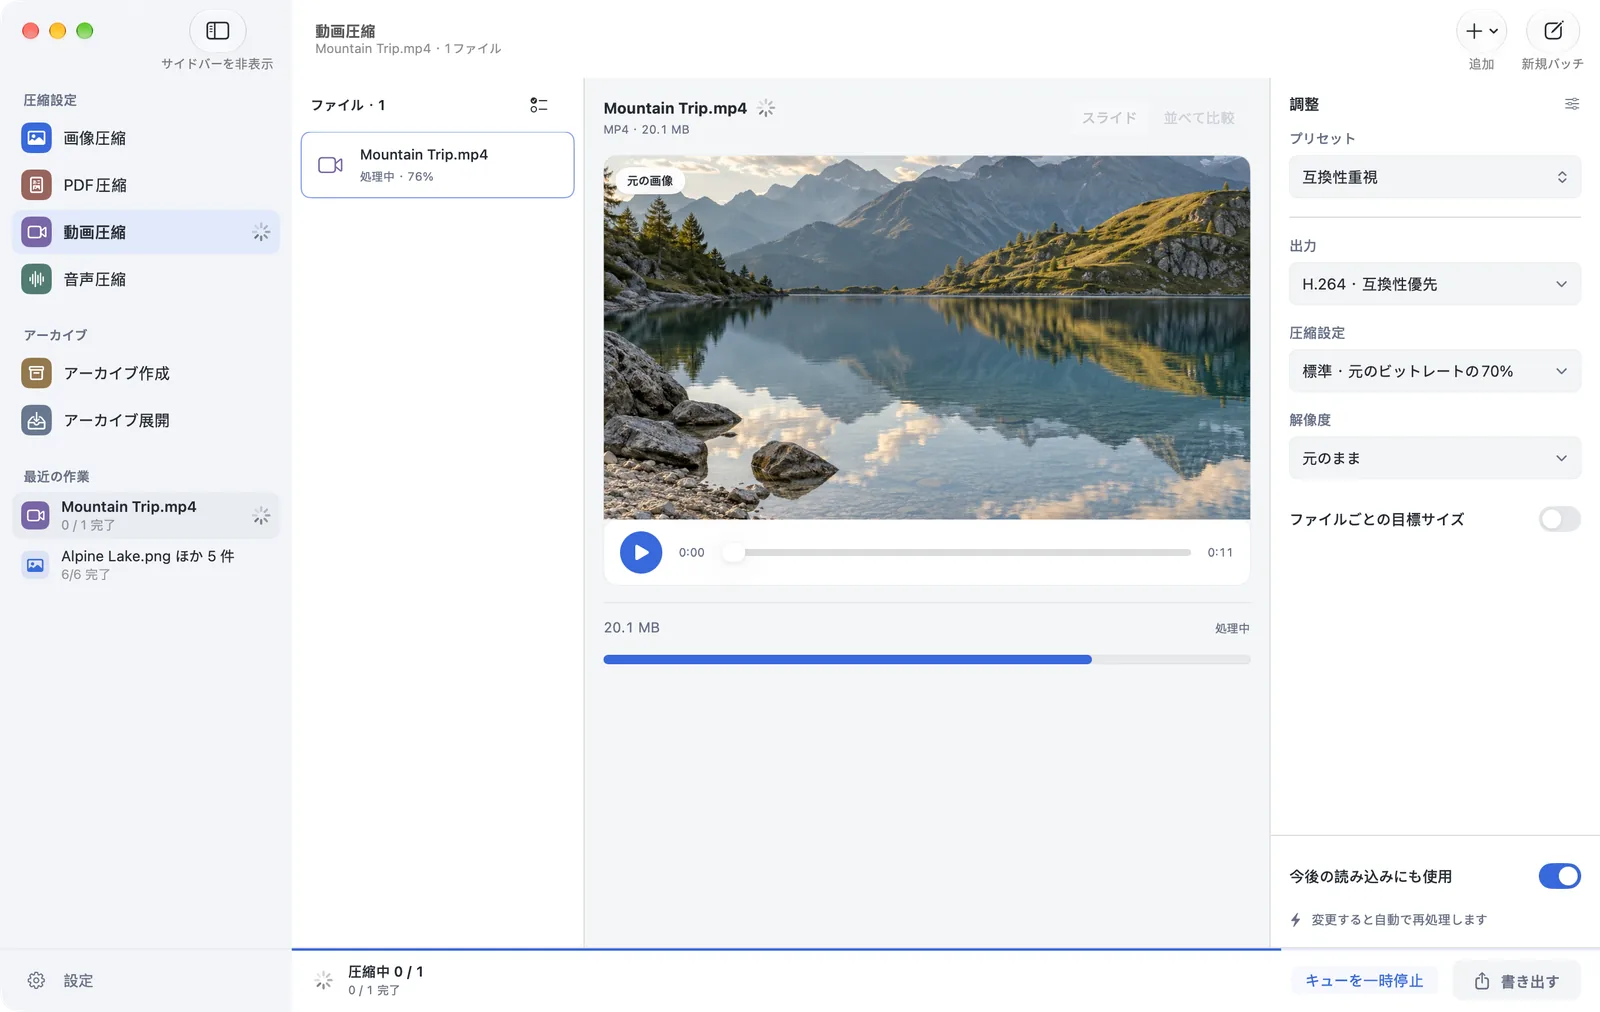Click the 追加 plus add button
This screenshot has height=1012, width=1600.
click(x=1481, y=31)
